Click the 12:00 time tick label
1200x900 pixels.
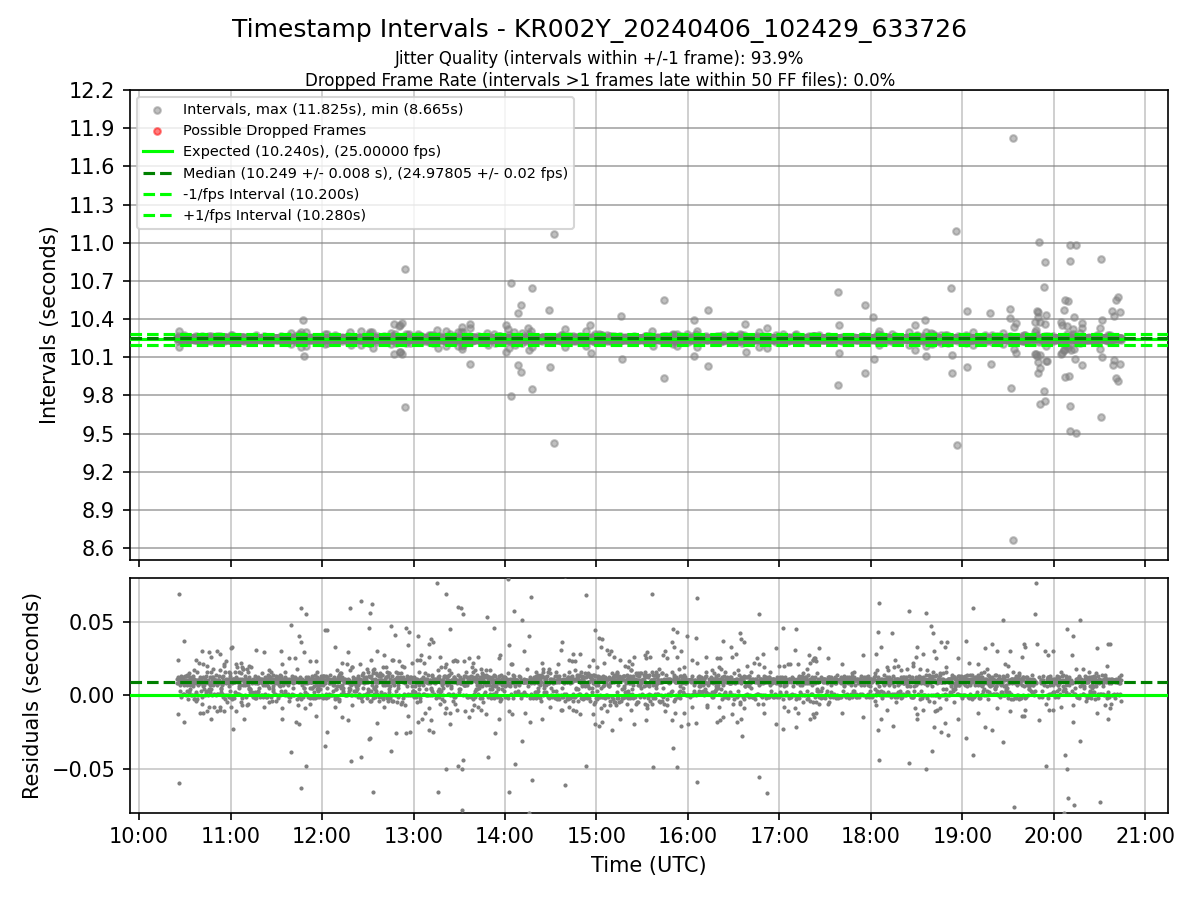322,834
